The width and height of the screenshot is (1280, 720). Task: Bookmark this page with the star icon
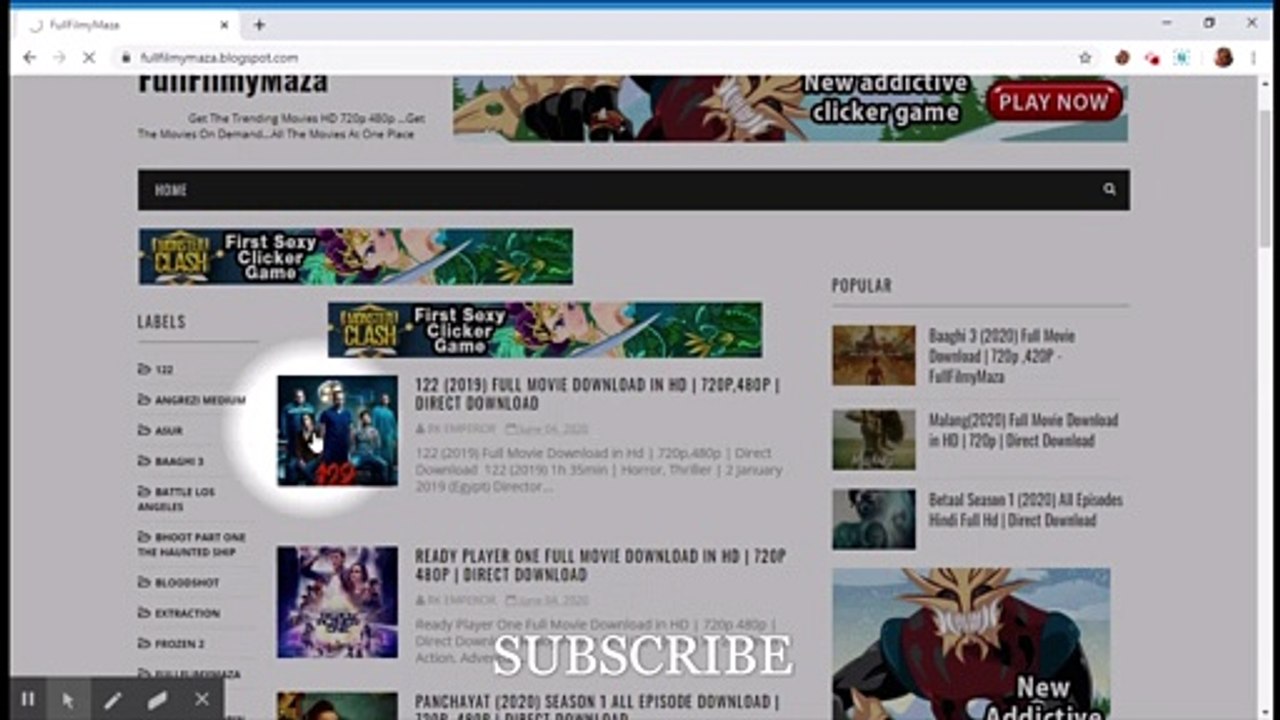(x=1085, y=58)
